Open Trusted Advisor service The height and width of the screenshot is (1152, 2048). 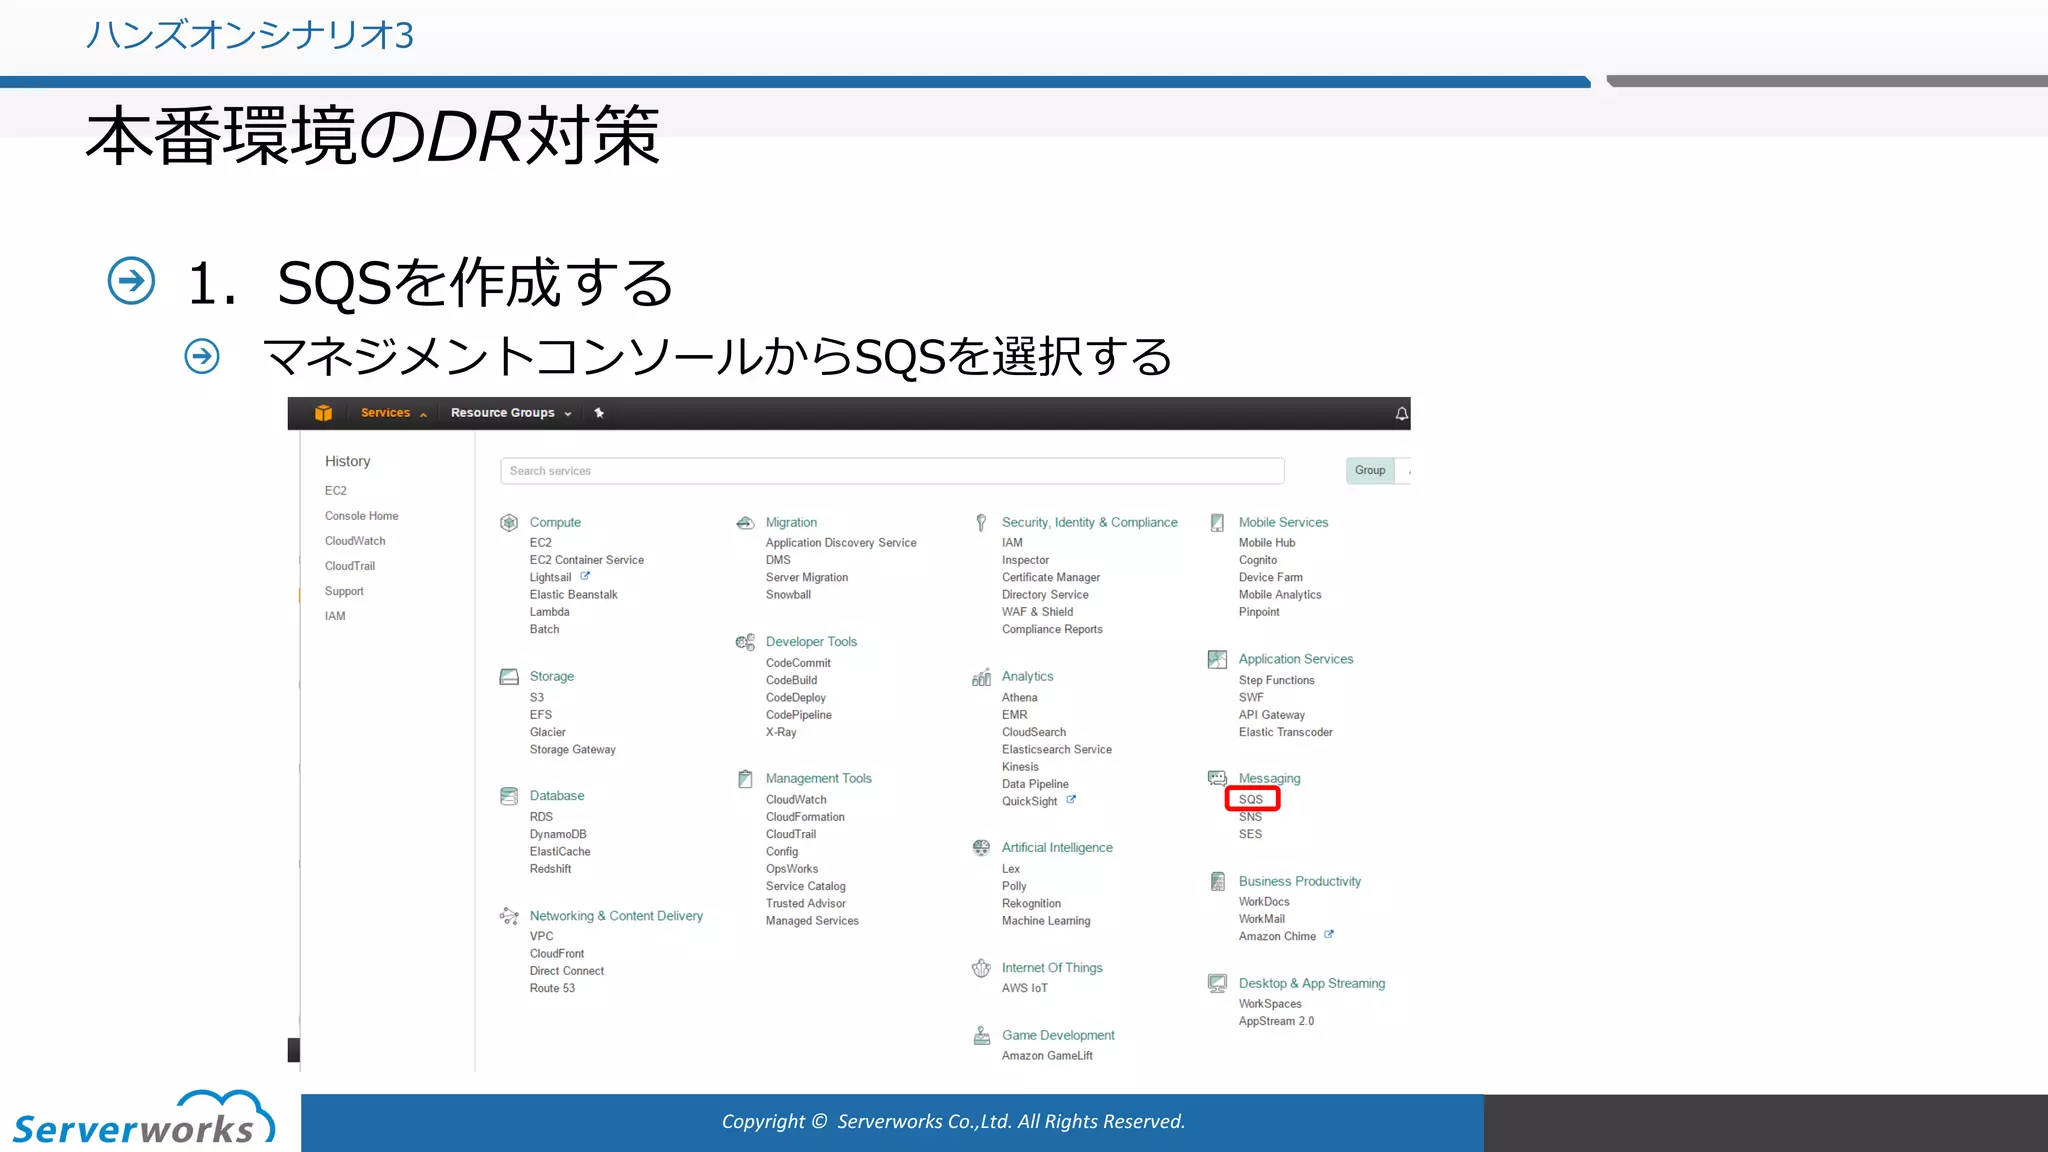tap(805, 904)
